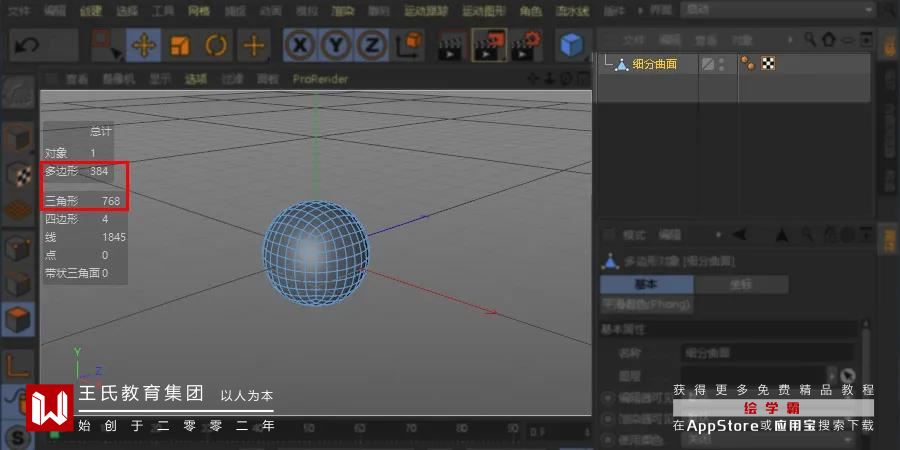This screenshot has height=450, width=900.
Task: Click Attribute Manager back arrow
Action: click(739, 234)
